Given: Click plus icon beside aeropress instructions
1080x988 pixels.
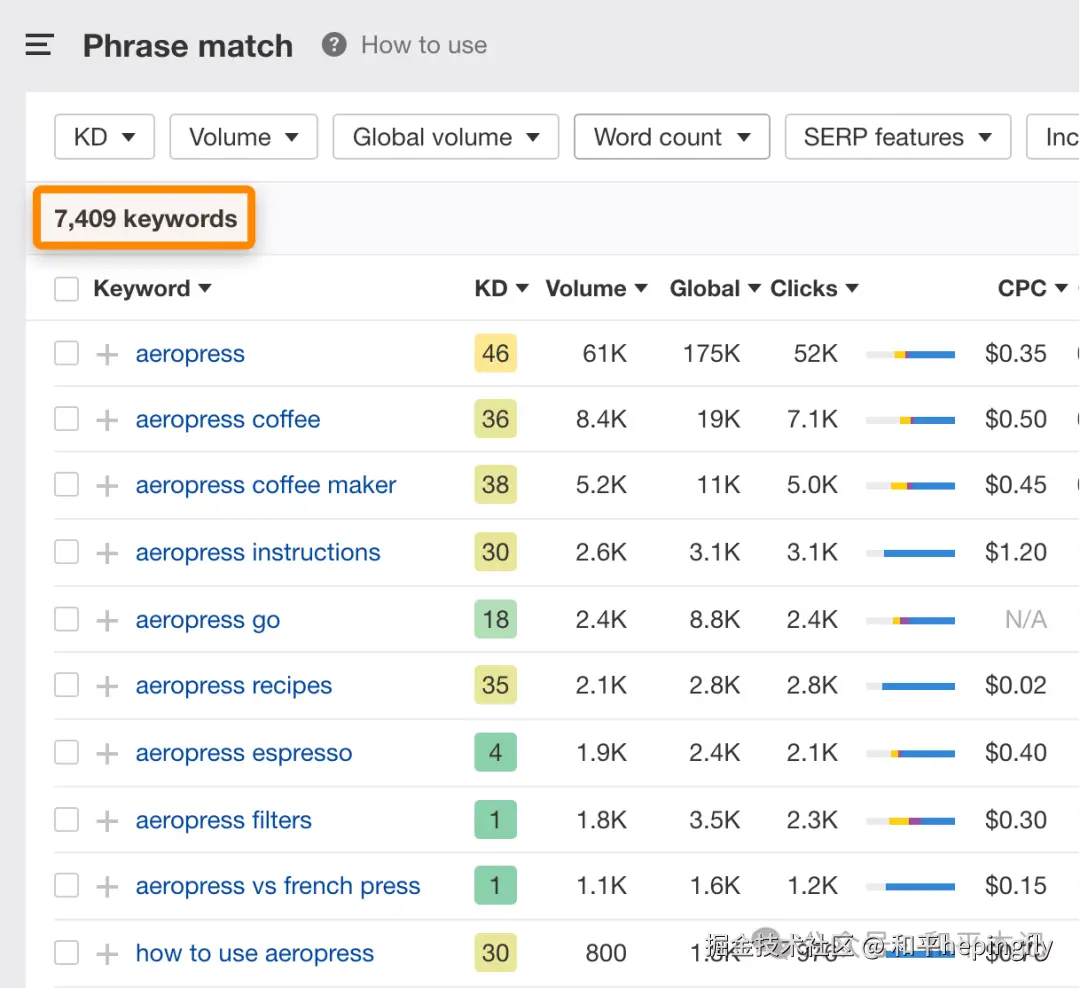Looking at the screenshot, I should pos(107,553).
